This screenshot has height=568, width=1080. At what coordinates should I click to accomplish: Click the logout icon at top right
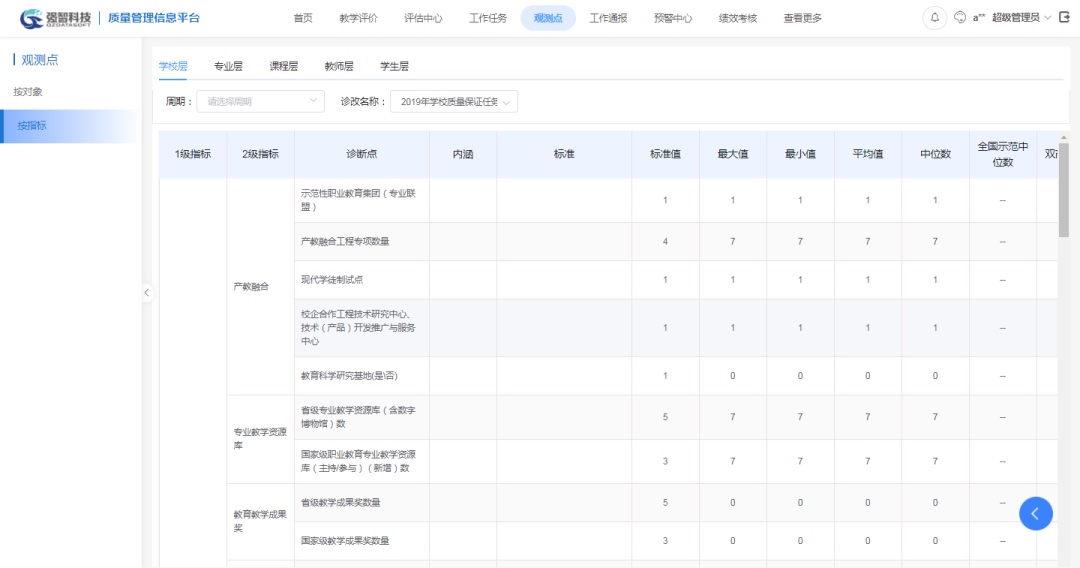1064,18
